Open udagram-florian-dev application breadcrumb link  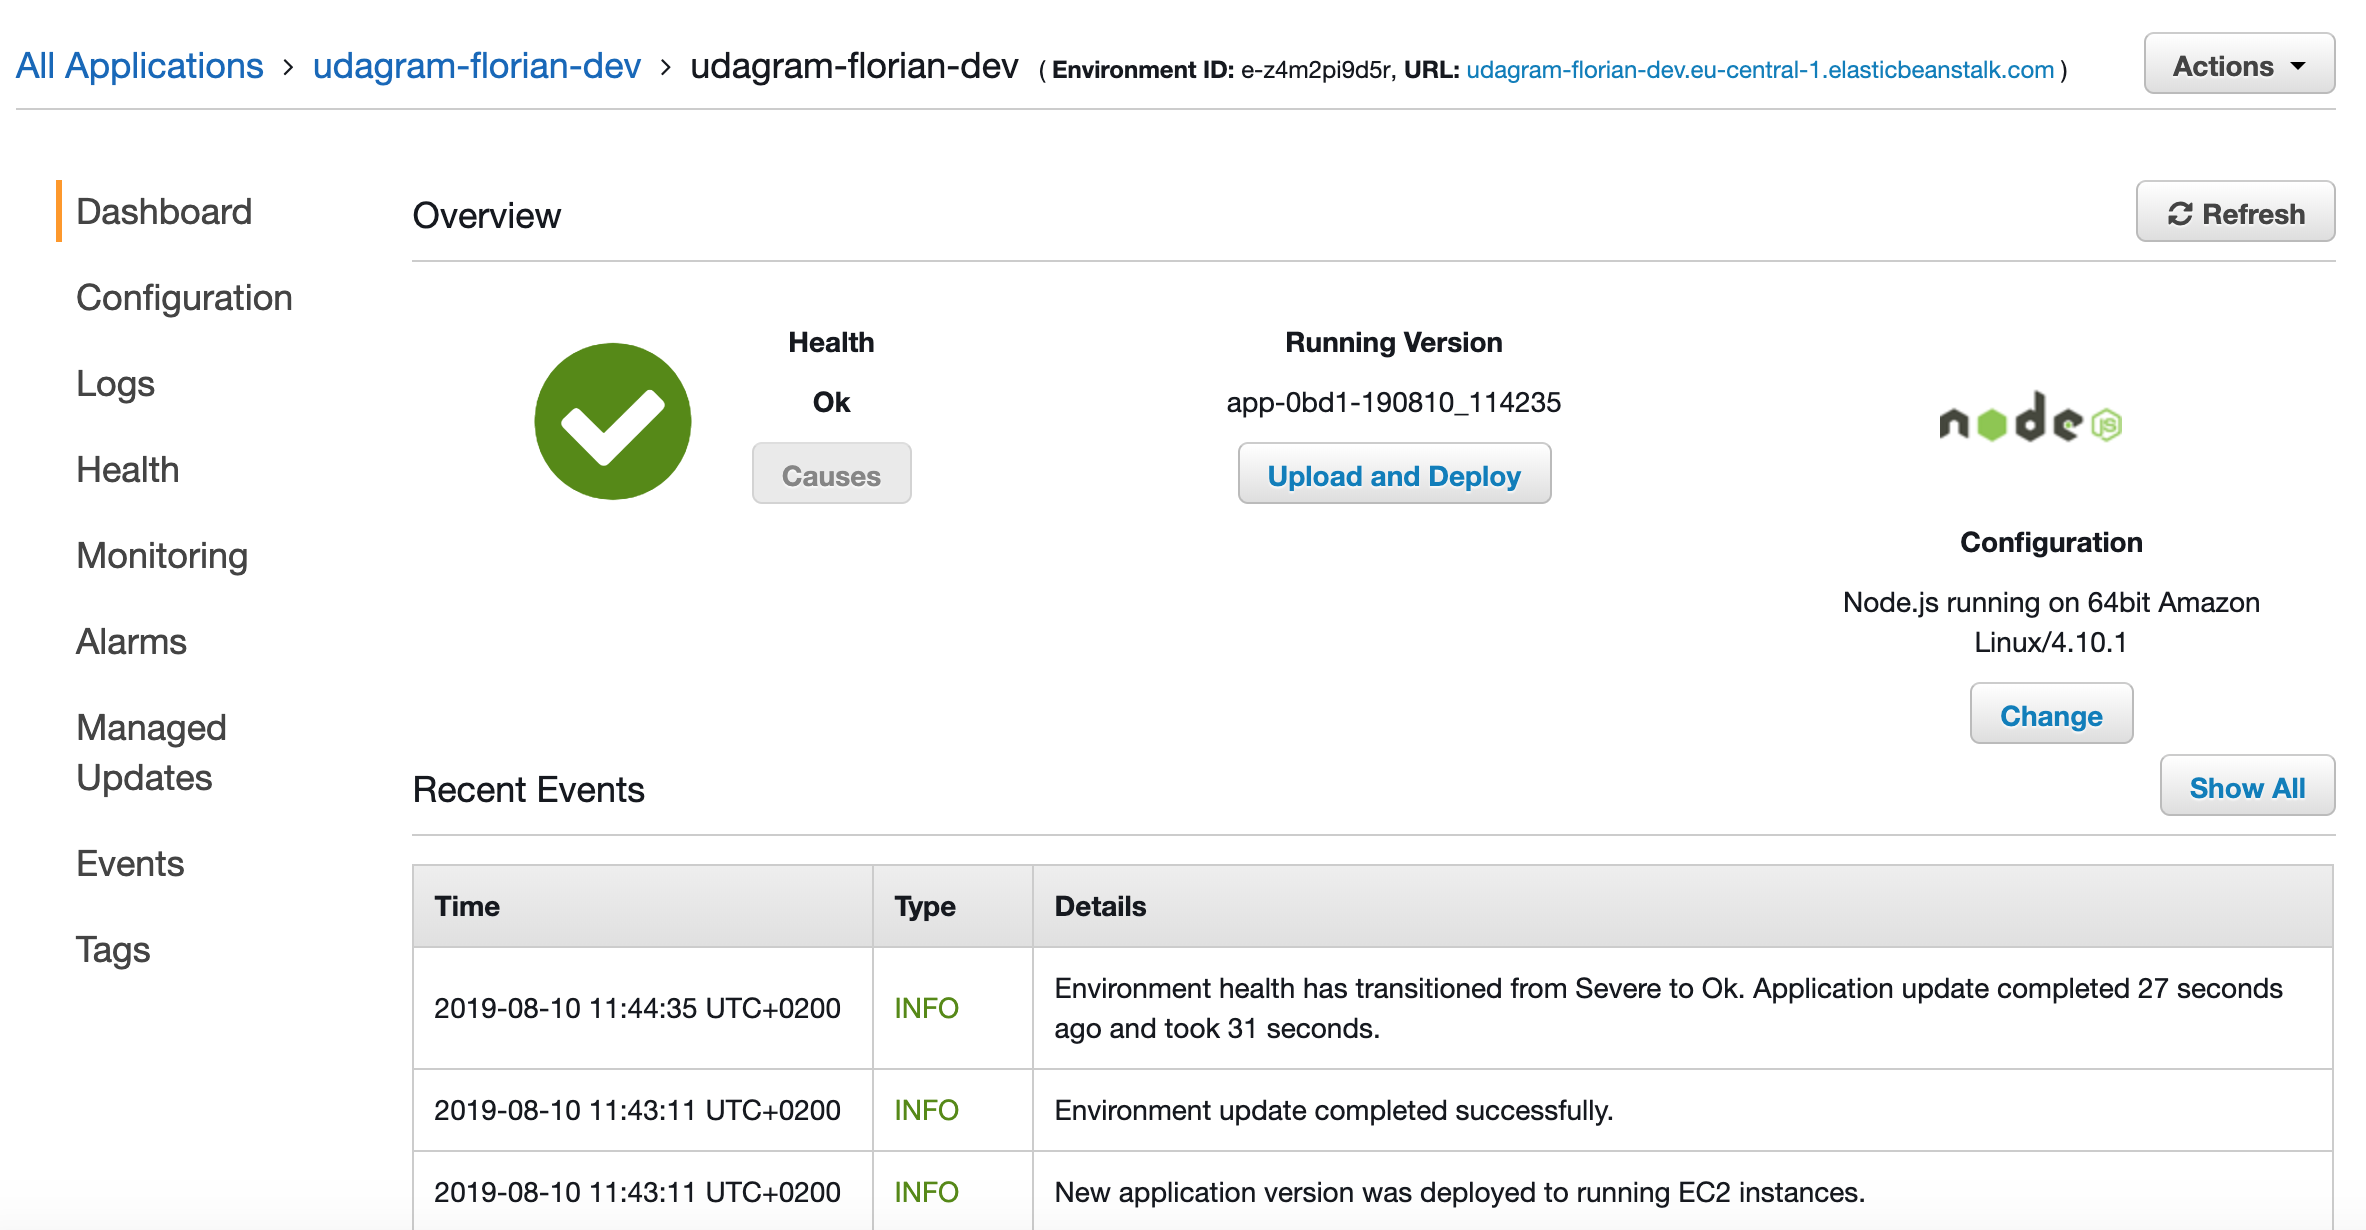click(476, 66)
